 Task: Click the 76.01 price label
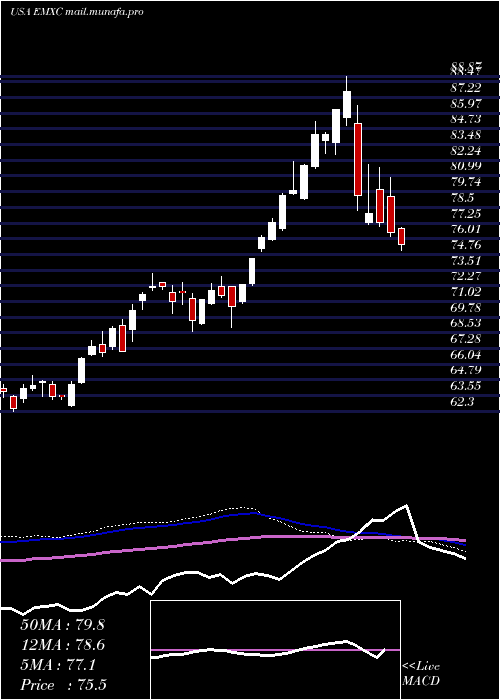coord(468,229)
